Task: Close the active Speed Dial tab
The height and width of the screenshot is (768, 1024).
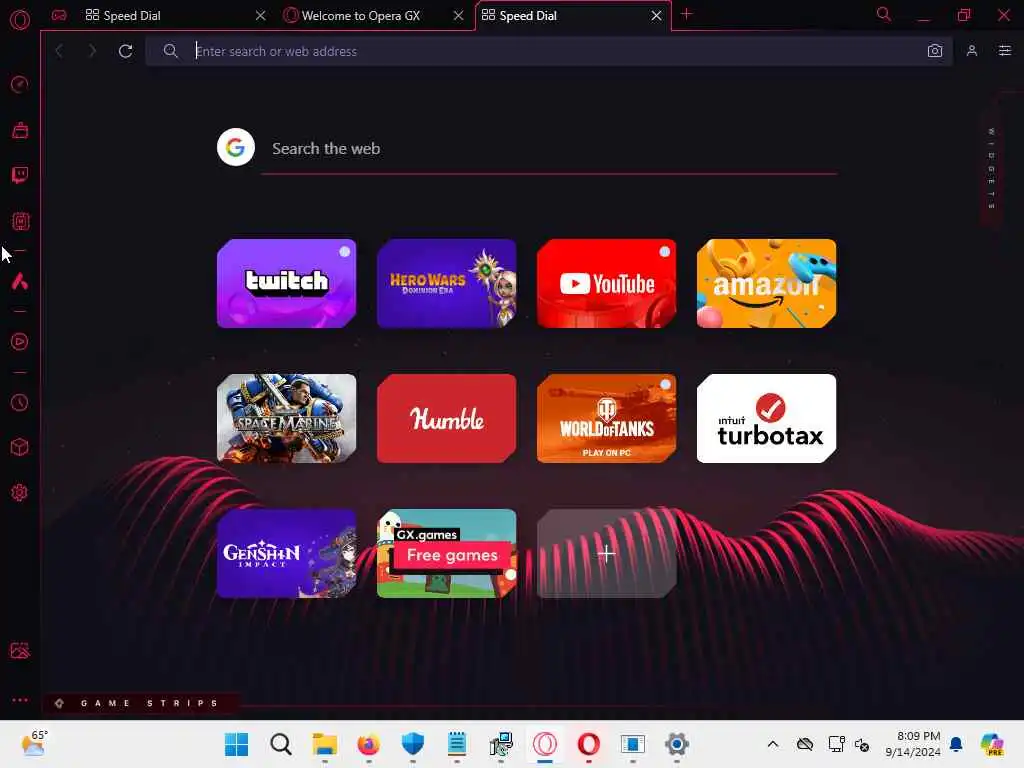Action: click(656, 16)
